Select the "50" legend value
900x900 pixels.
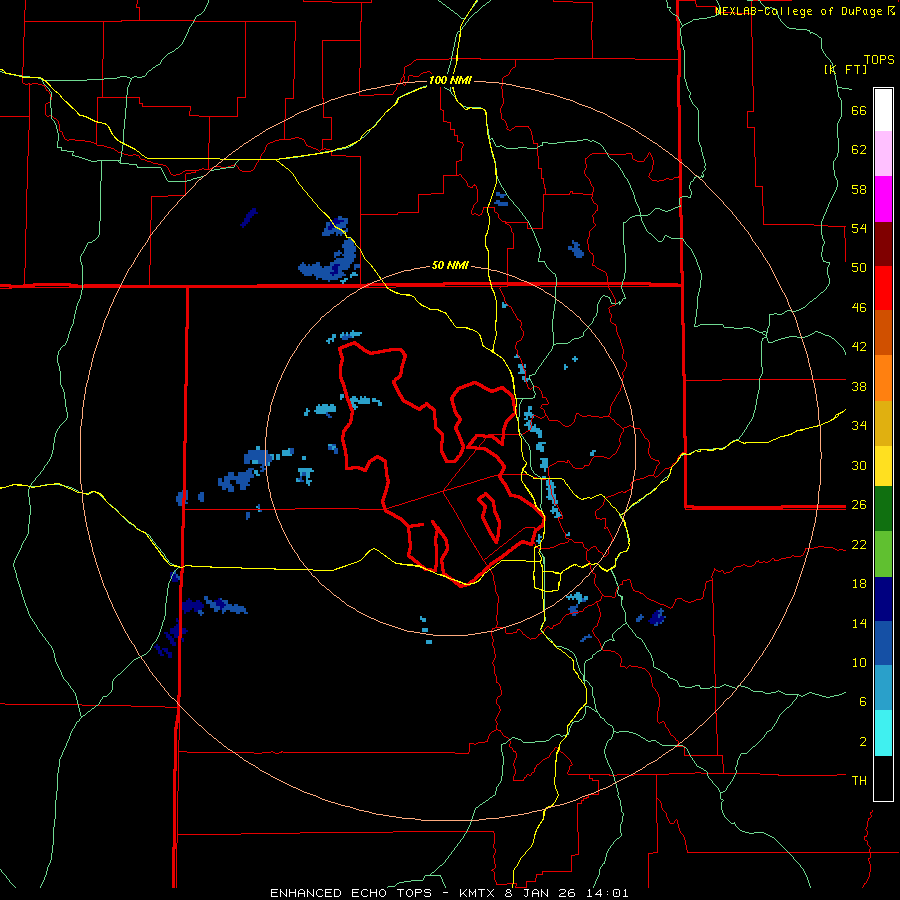point(859,268)
